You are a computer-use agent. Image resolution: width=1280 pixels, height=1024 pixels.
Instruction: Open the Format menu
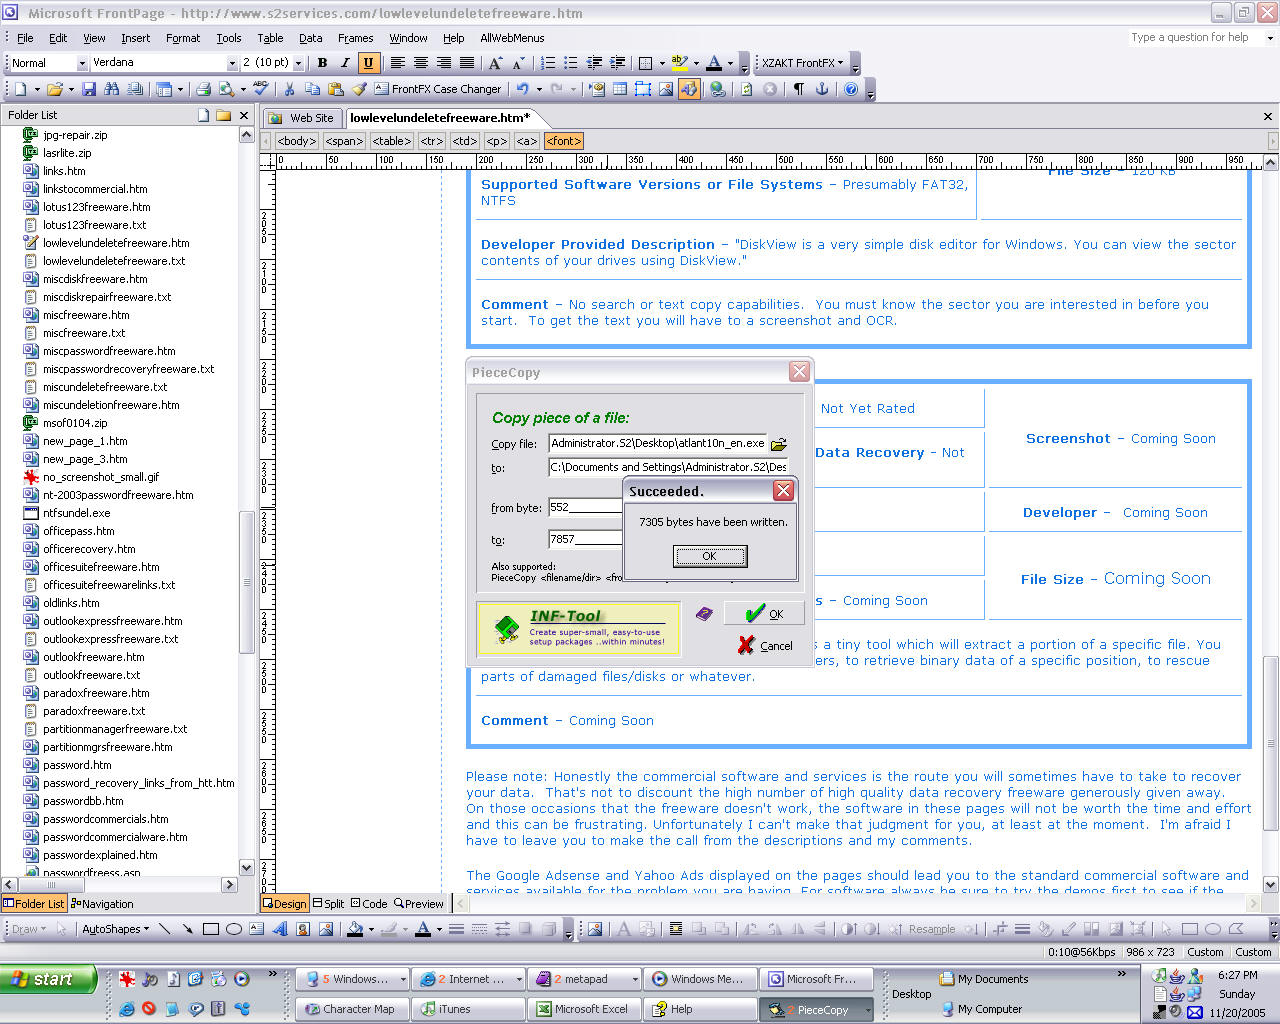pyautogui.click(x=183, y=38)
